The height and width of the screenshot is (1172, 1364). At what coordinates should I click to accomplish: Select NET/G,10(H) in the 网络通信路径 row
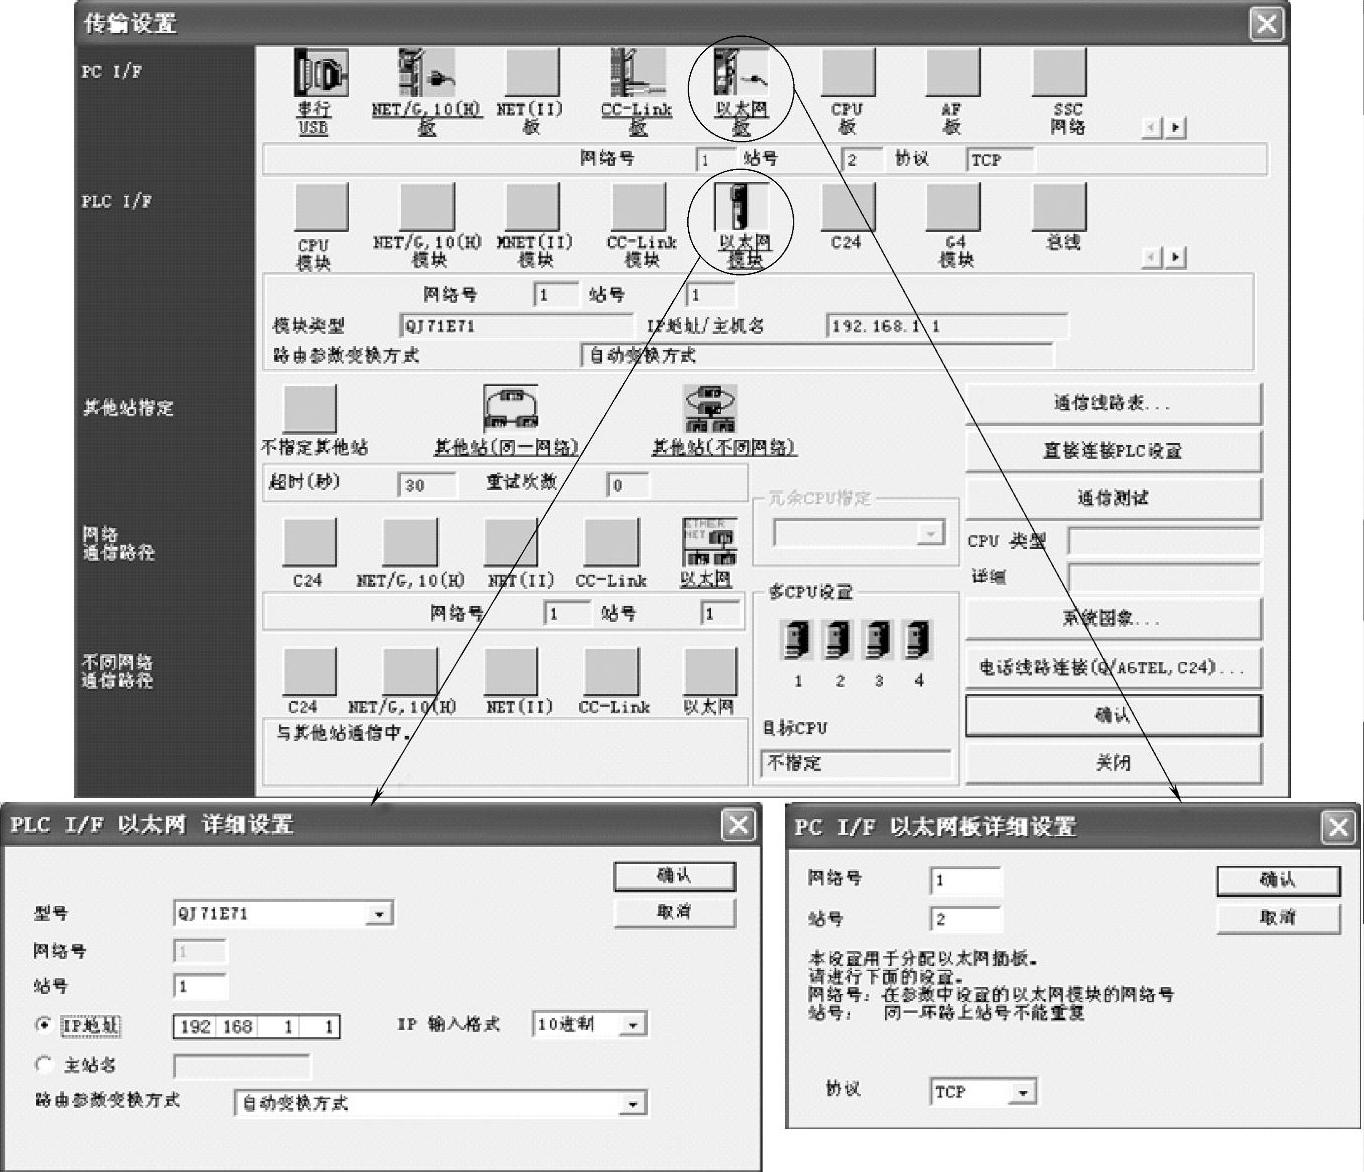pos(410,542)
